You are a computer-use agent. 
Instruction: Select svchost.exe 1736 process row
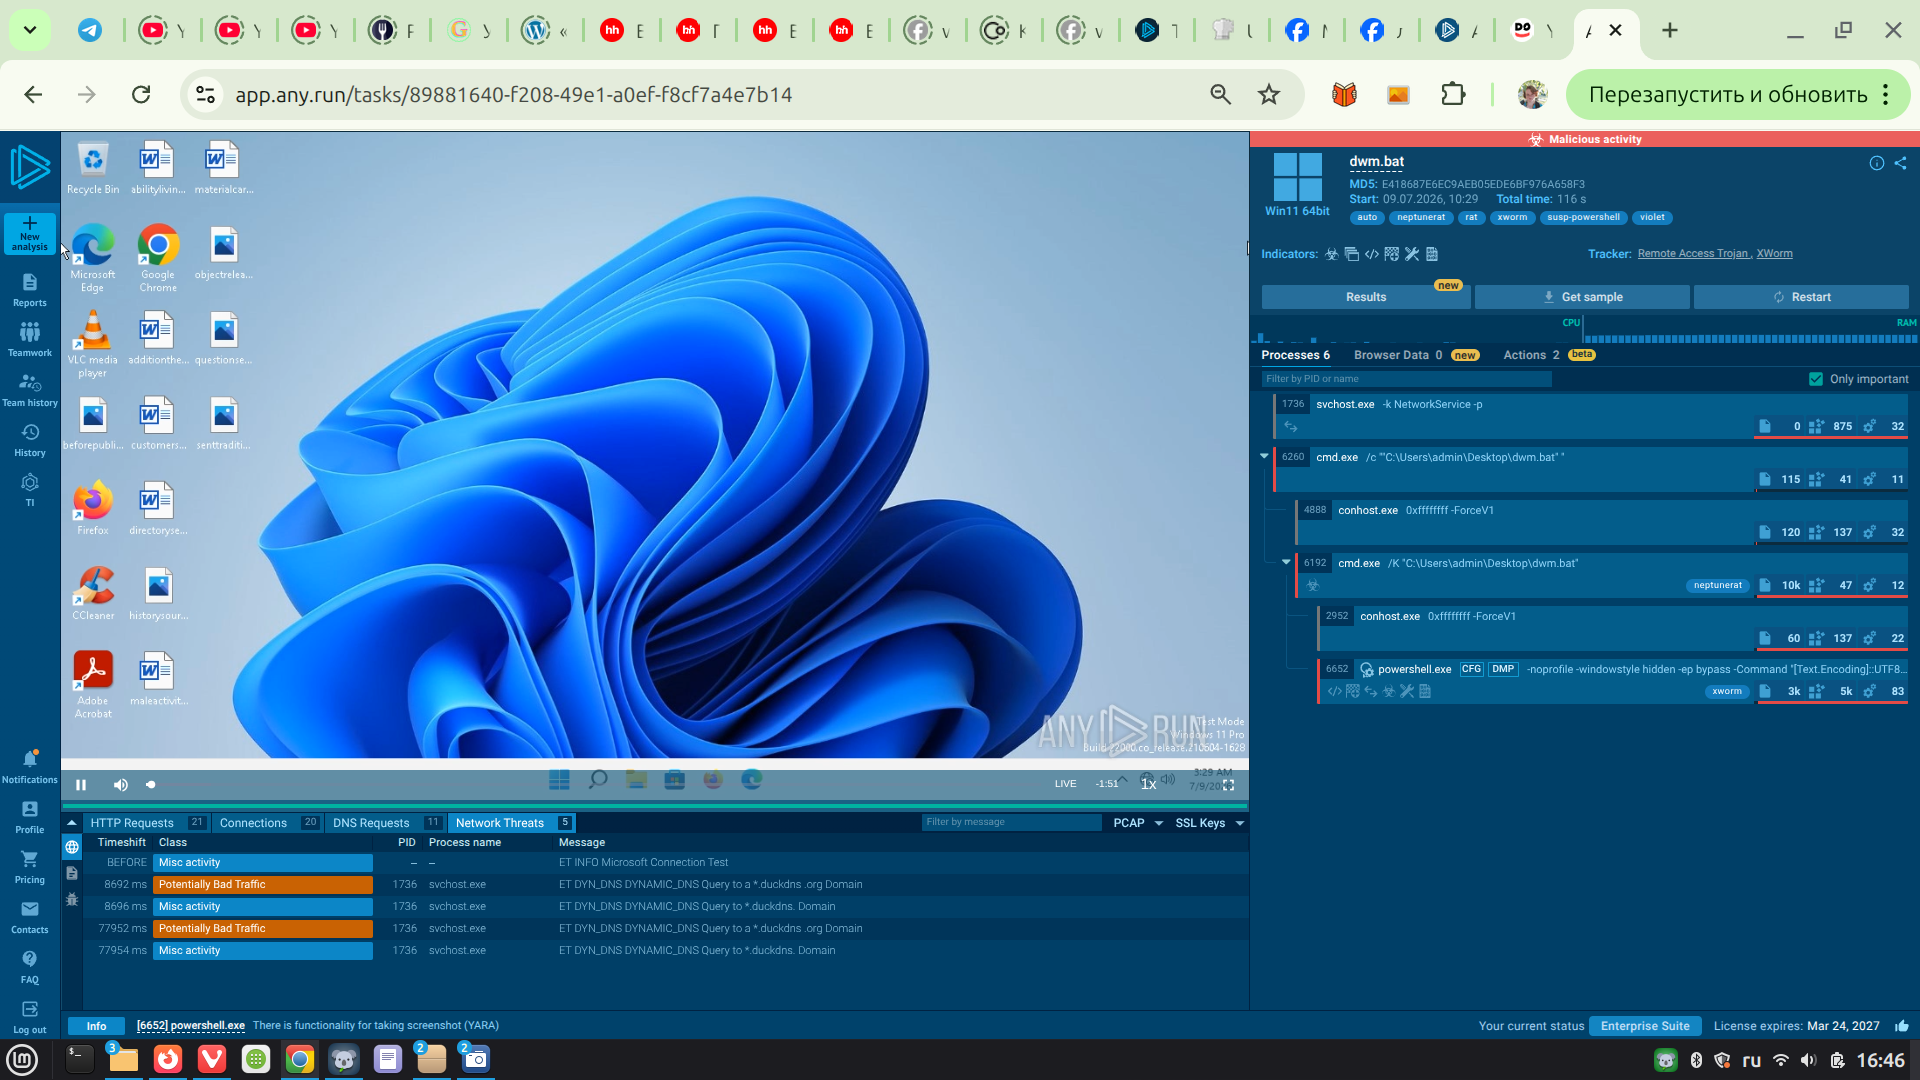(x=1590, y=415)
